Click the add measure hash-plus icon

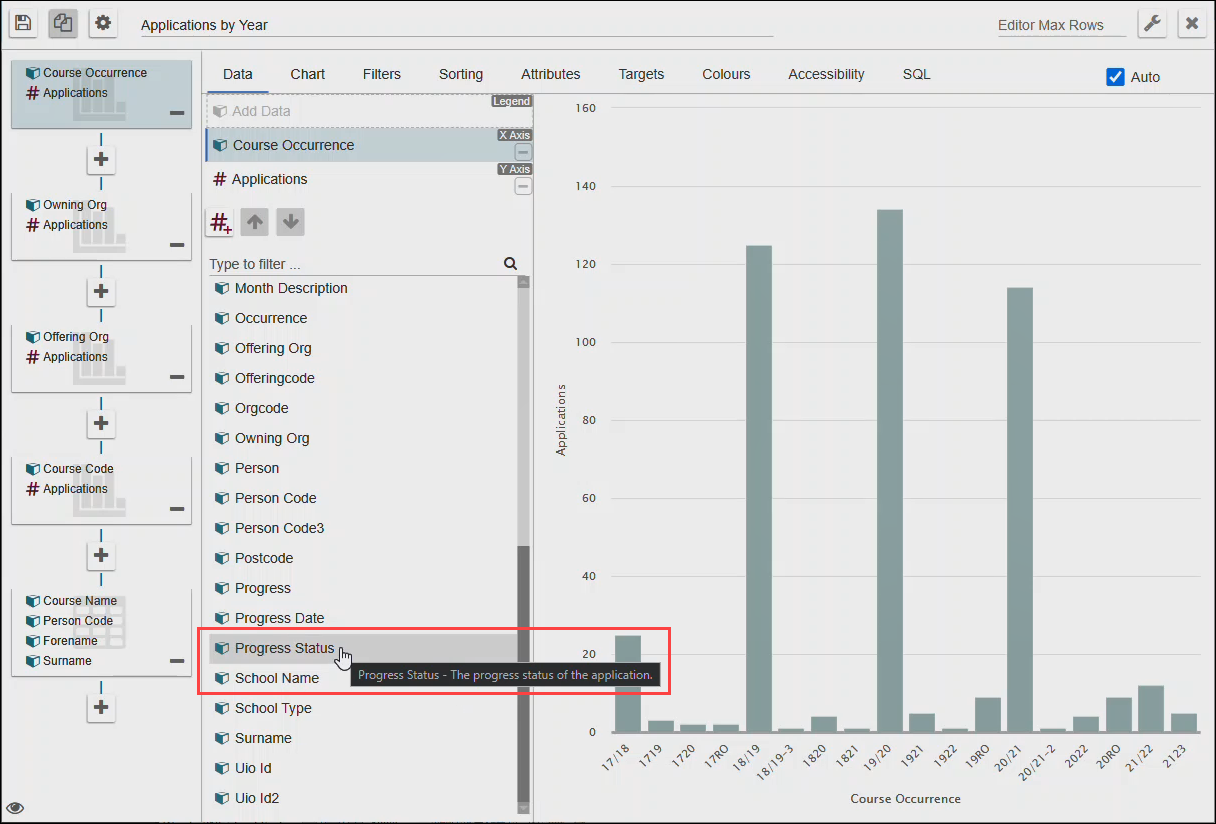[x=220, y=222]
